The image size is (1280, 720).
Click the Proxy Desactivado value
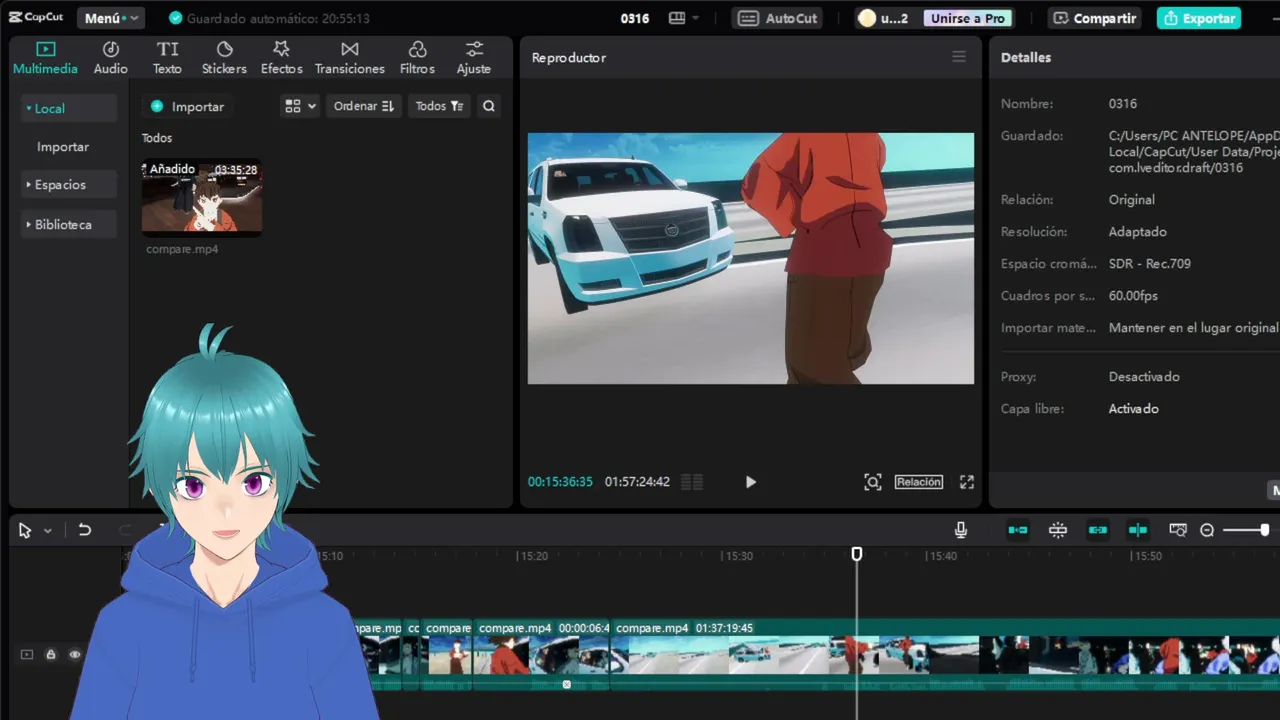point(1144,377)
